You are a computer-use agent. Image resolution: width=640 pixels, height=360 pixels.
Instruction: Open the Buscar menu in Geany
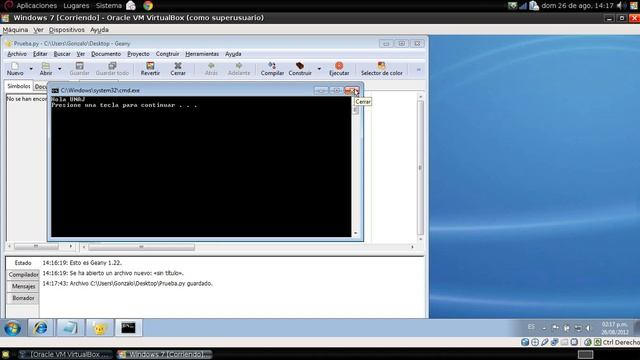(x=62, y=54)
